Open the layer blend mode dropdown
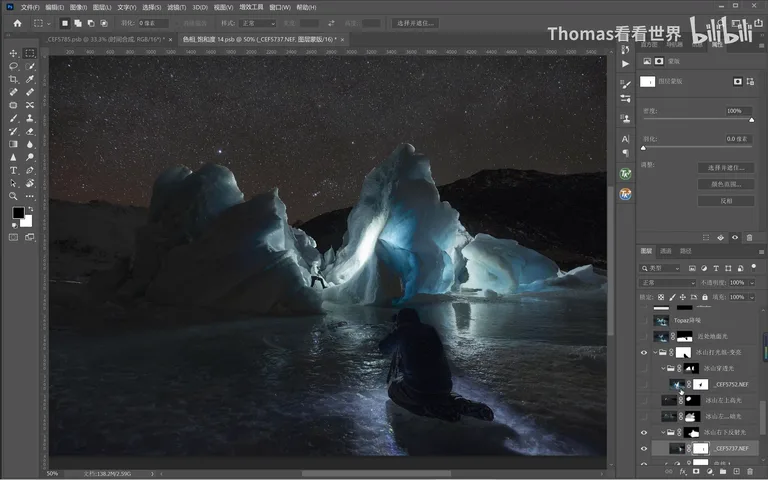768x480 pixels. (667, 283)
